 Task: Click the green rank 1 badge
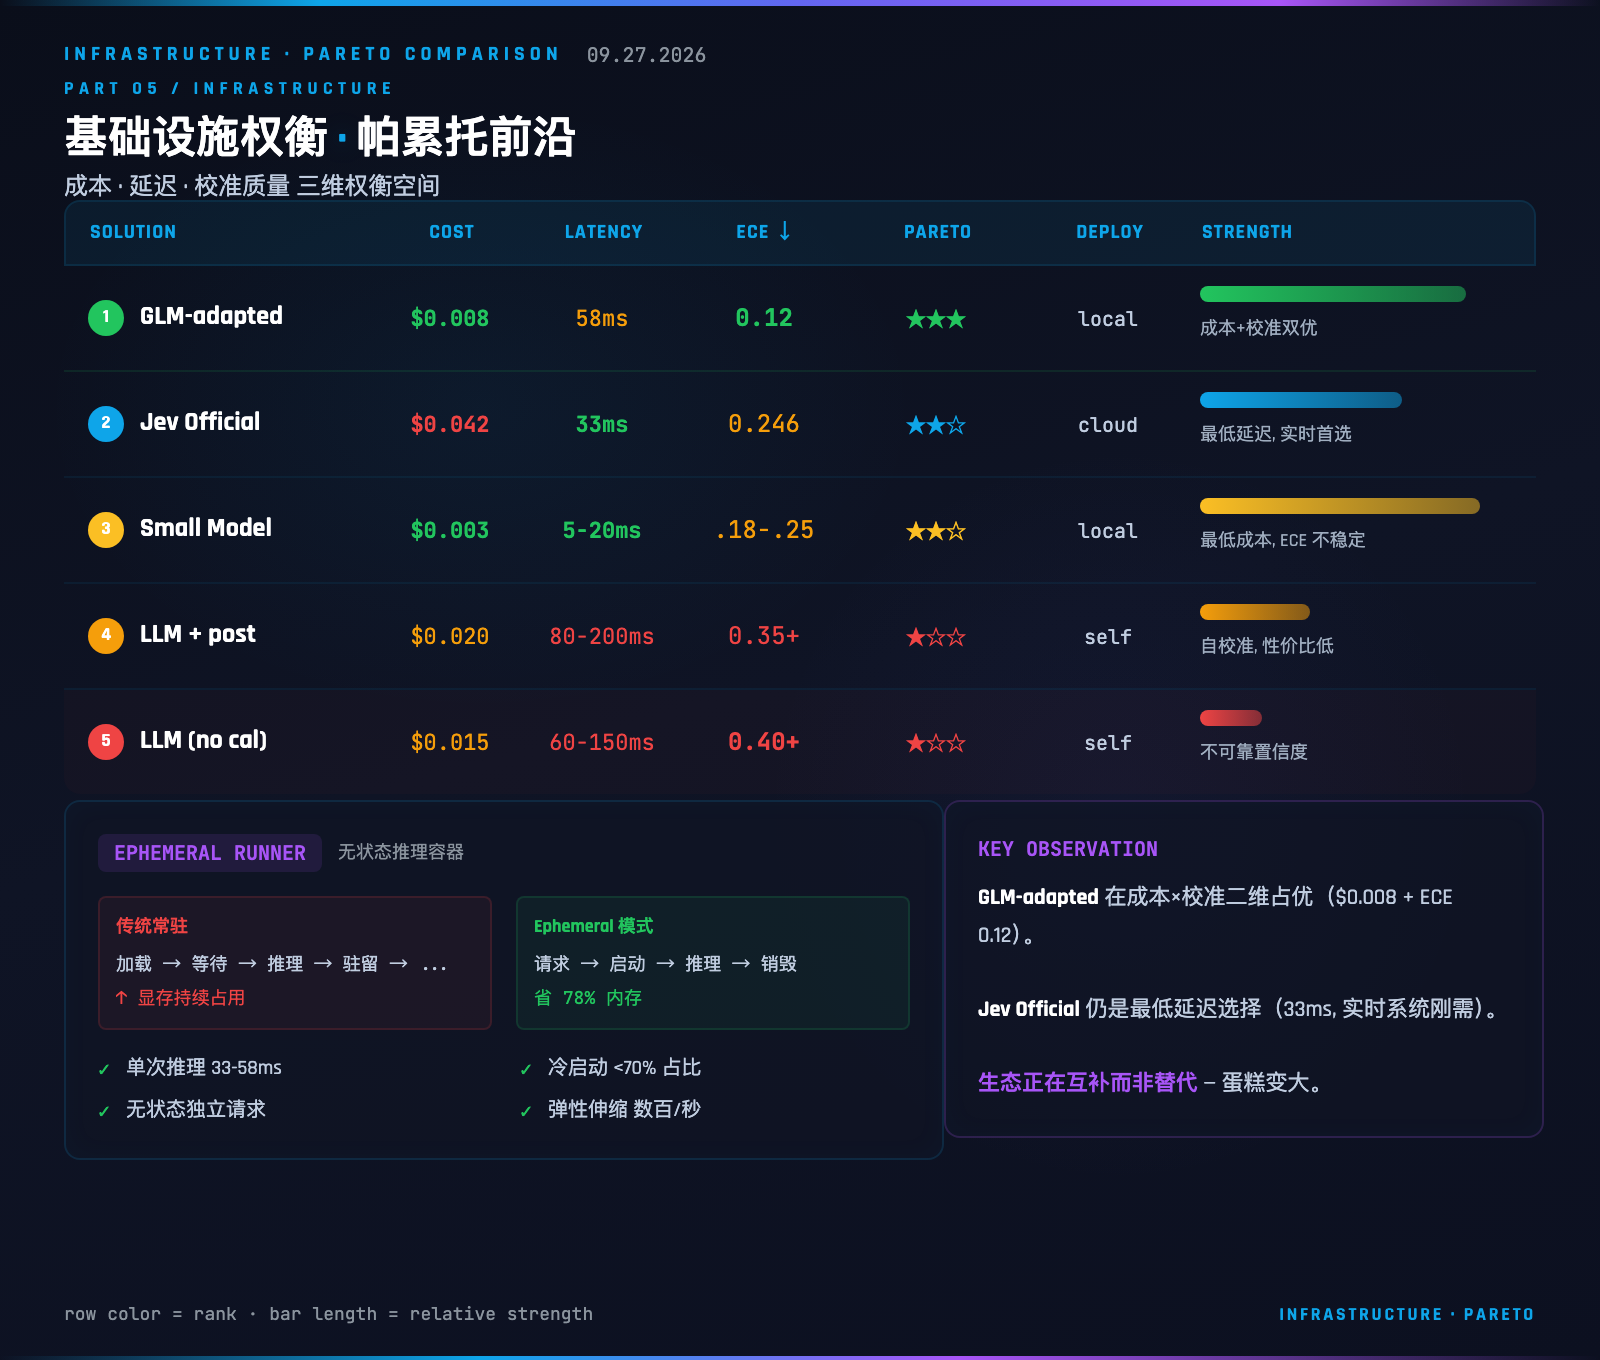pos(106,317)
